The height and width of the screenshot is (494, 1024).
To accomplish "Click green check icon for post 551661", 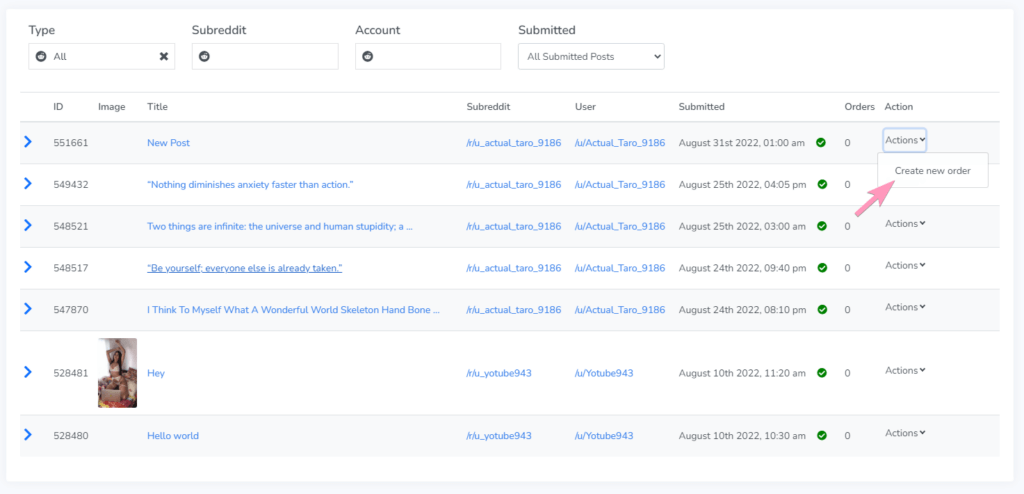I will tap(821, 143).
